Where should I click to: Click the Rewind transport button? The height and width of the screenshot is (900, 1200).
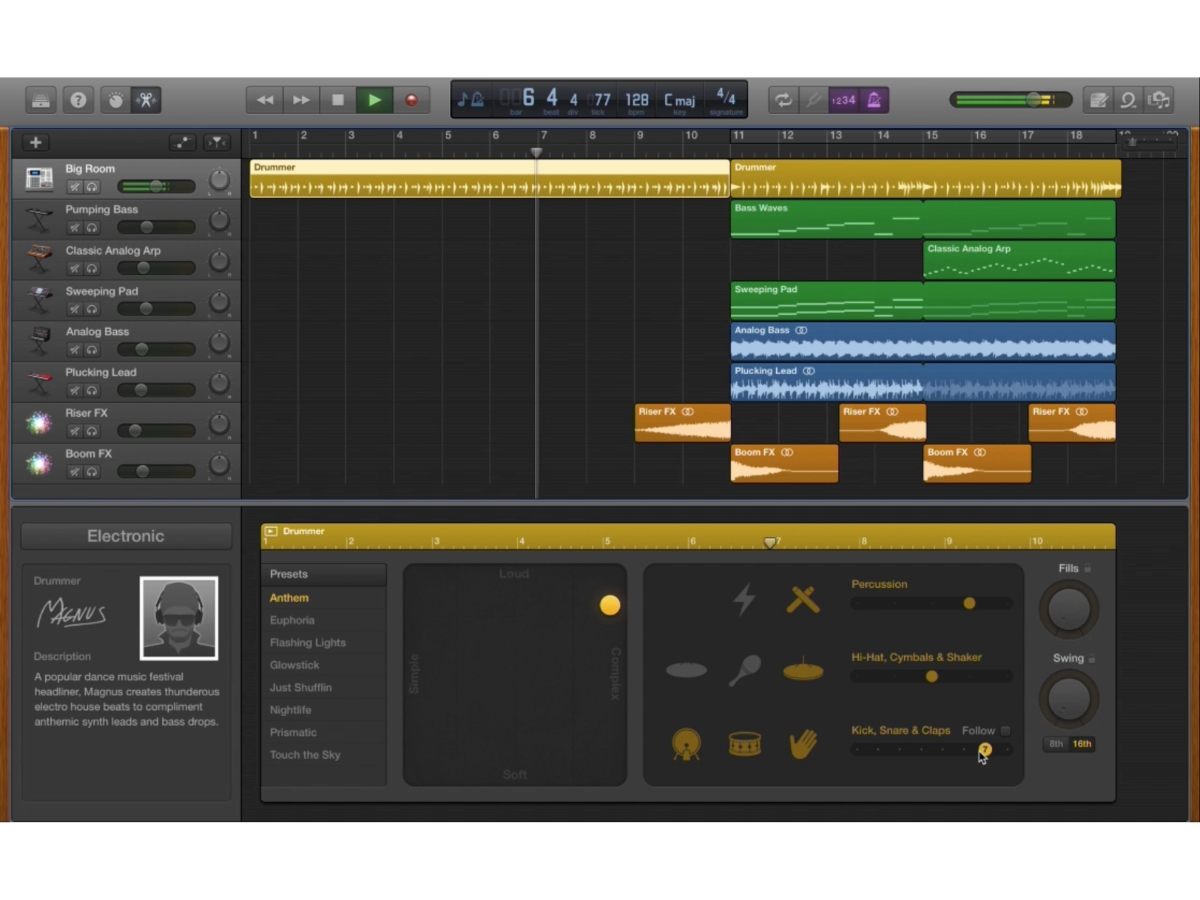coord(265,100)
